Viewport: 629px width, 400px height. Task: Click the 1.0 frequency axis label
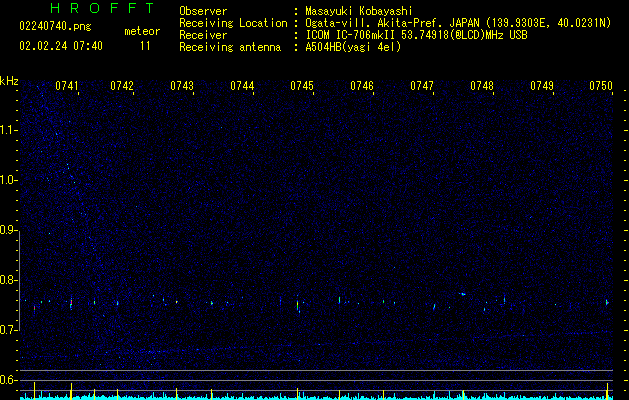9,180
